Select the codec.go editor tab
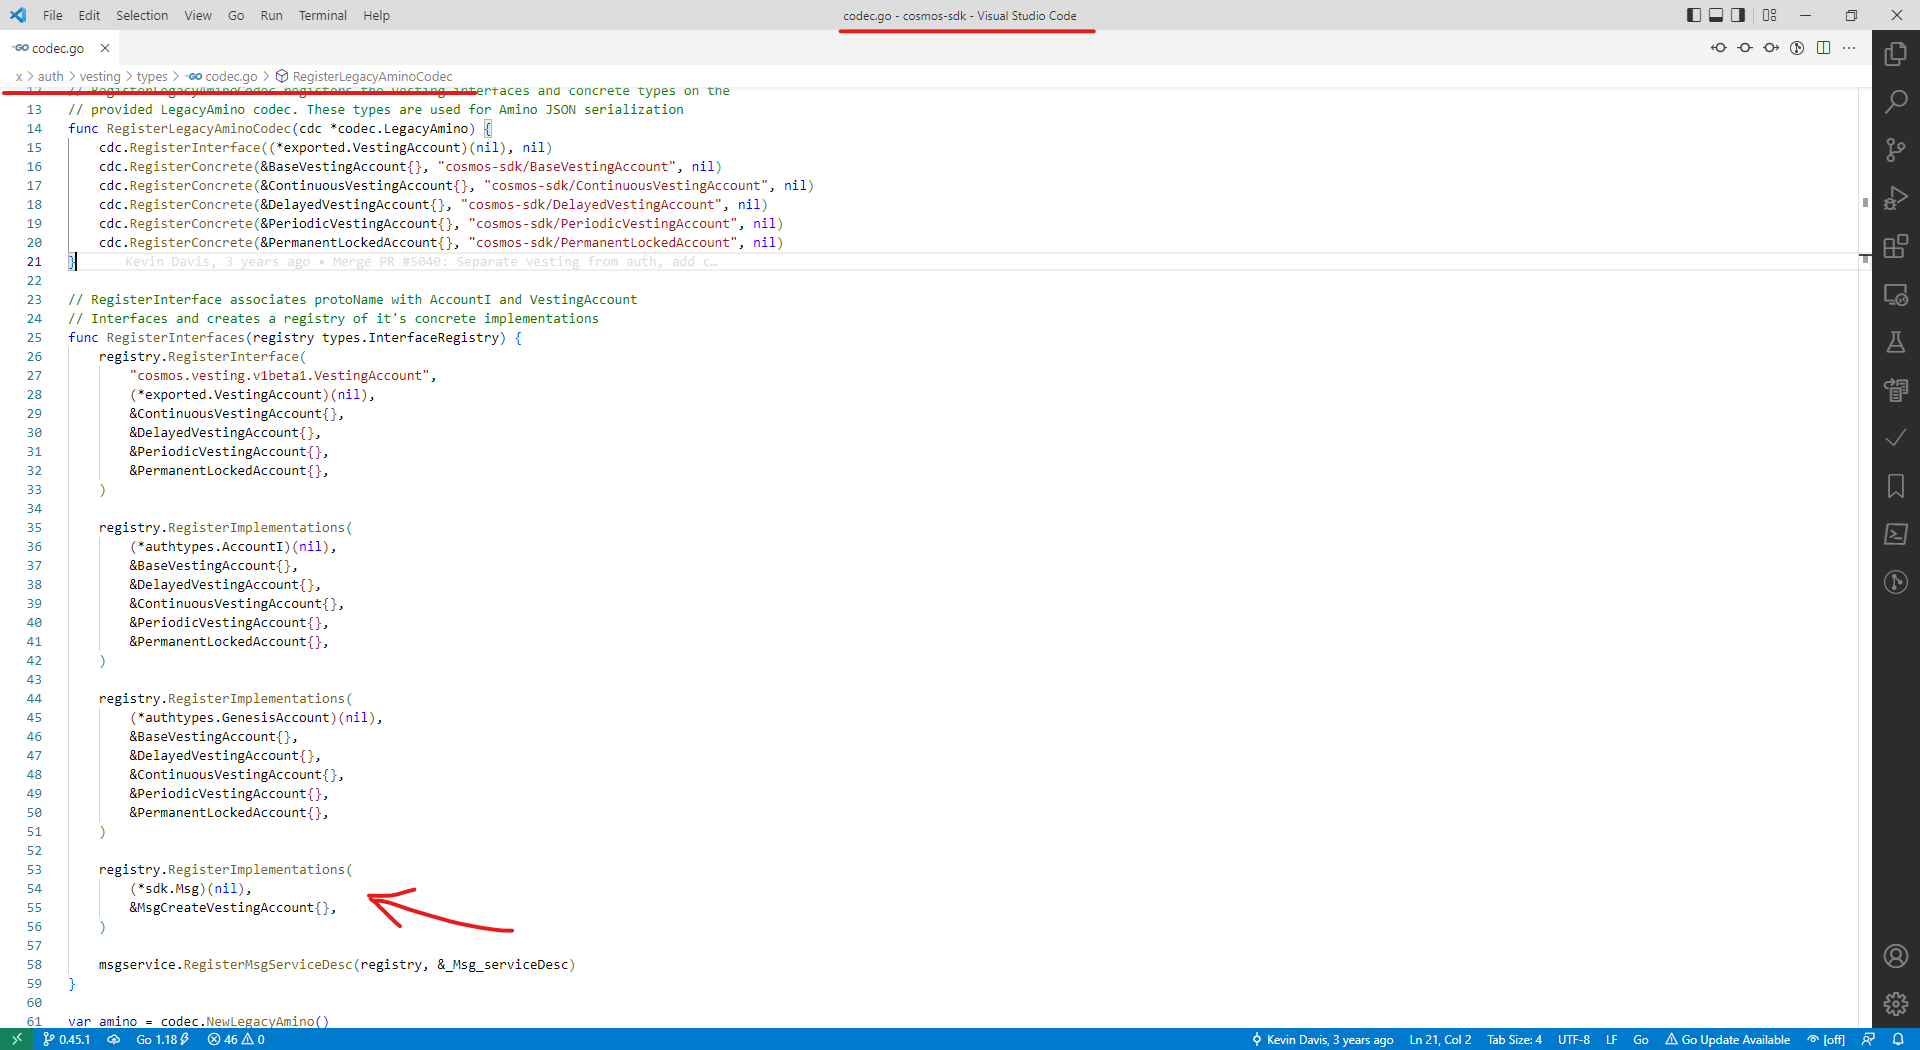The height and width of the screenshot is (1050, 1920). click(55, 47)
